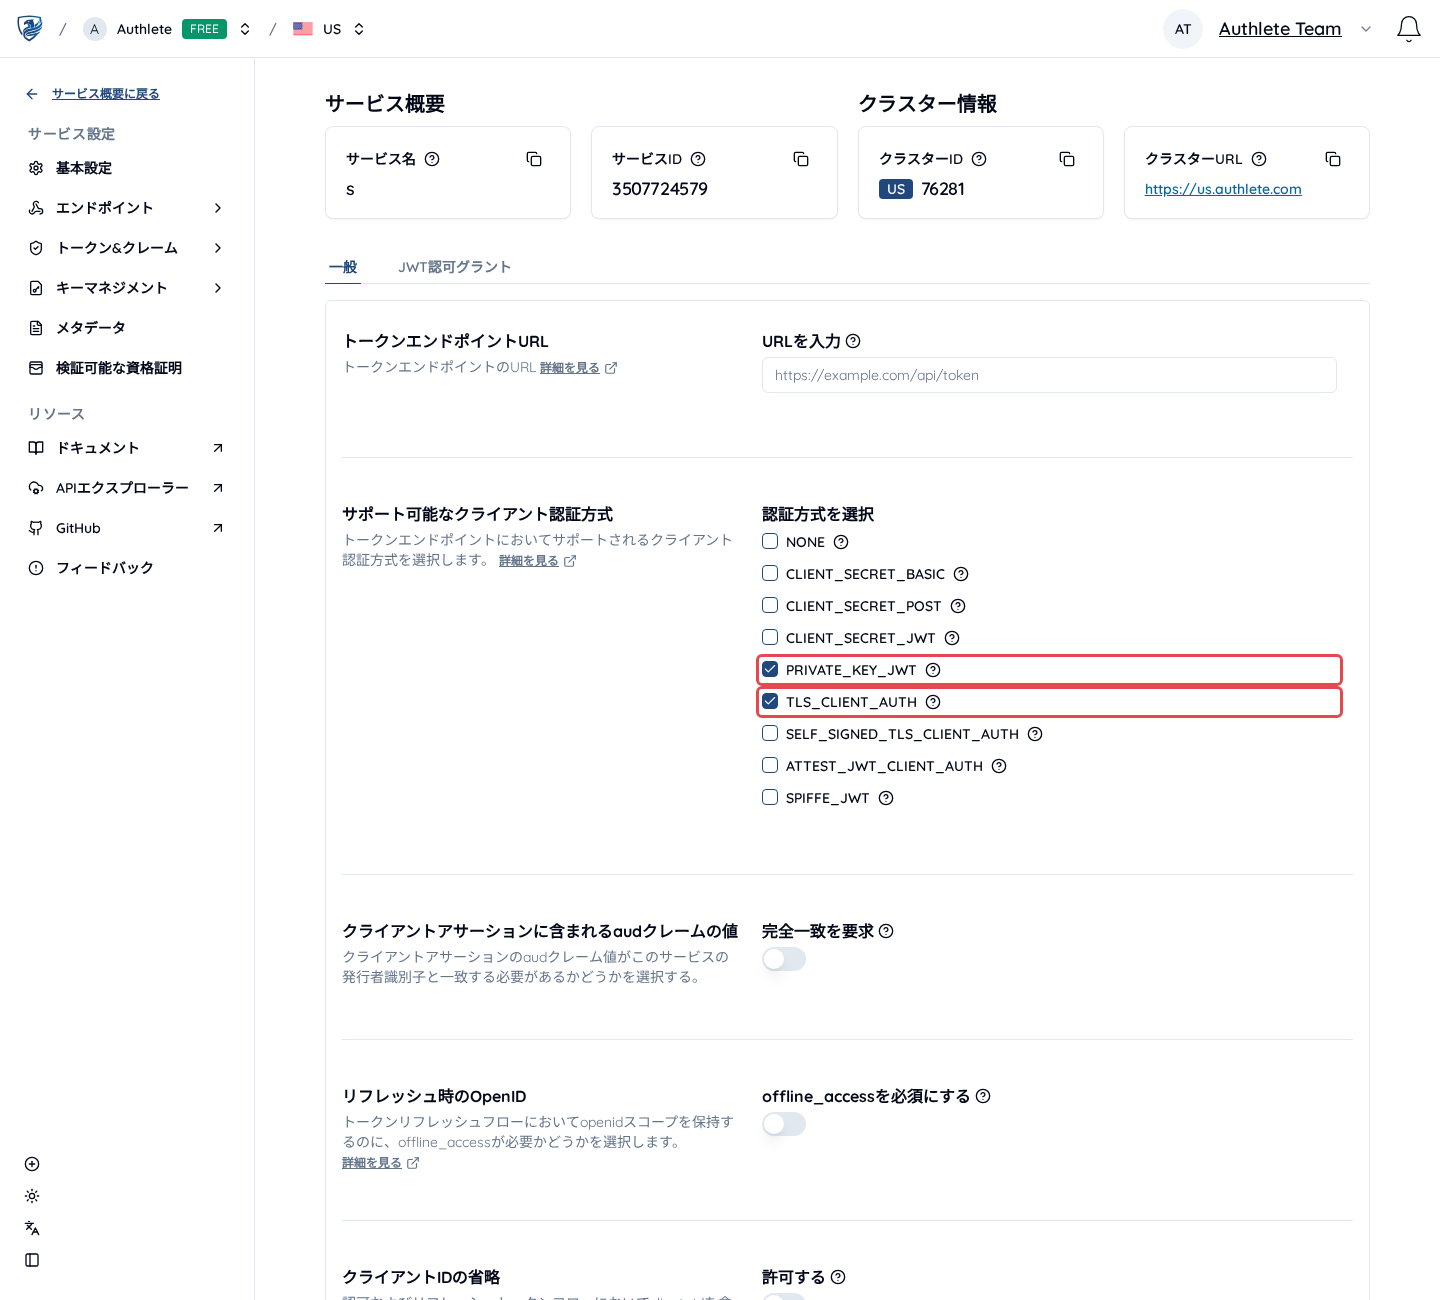Show help for CLIENT_SECRET_JWT
This screenshot has width=1440, height=1300.
(x=952, y=638)
